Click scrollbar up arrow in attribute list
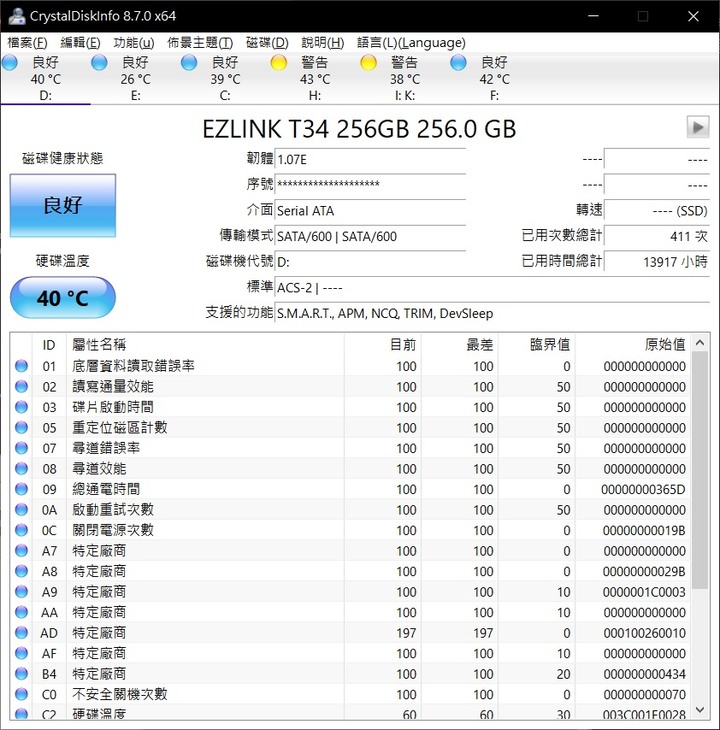Viewport: 720px width, 730px height. 700,343
